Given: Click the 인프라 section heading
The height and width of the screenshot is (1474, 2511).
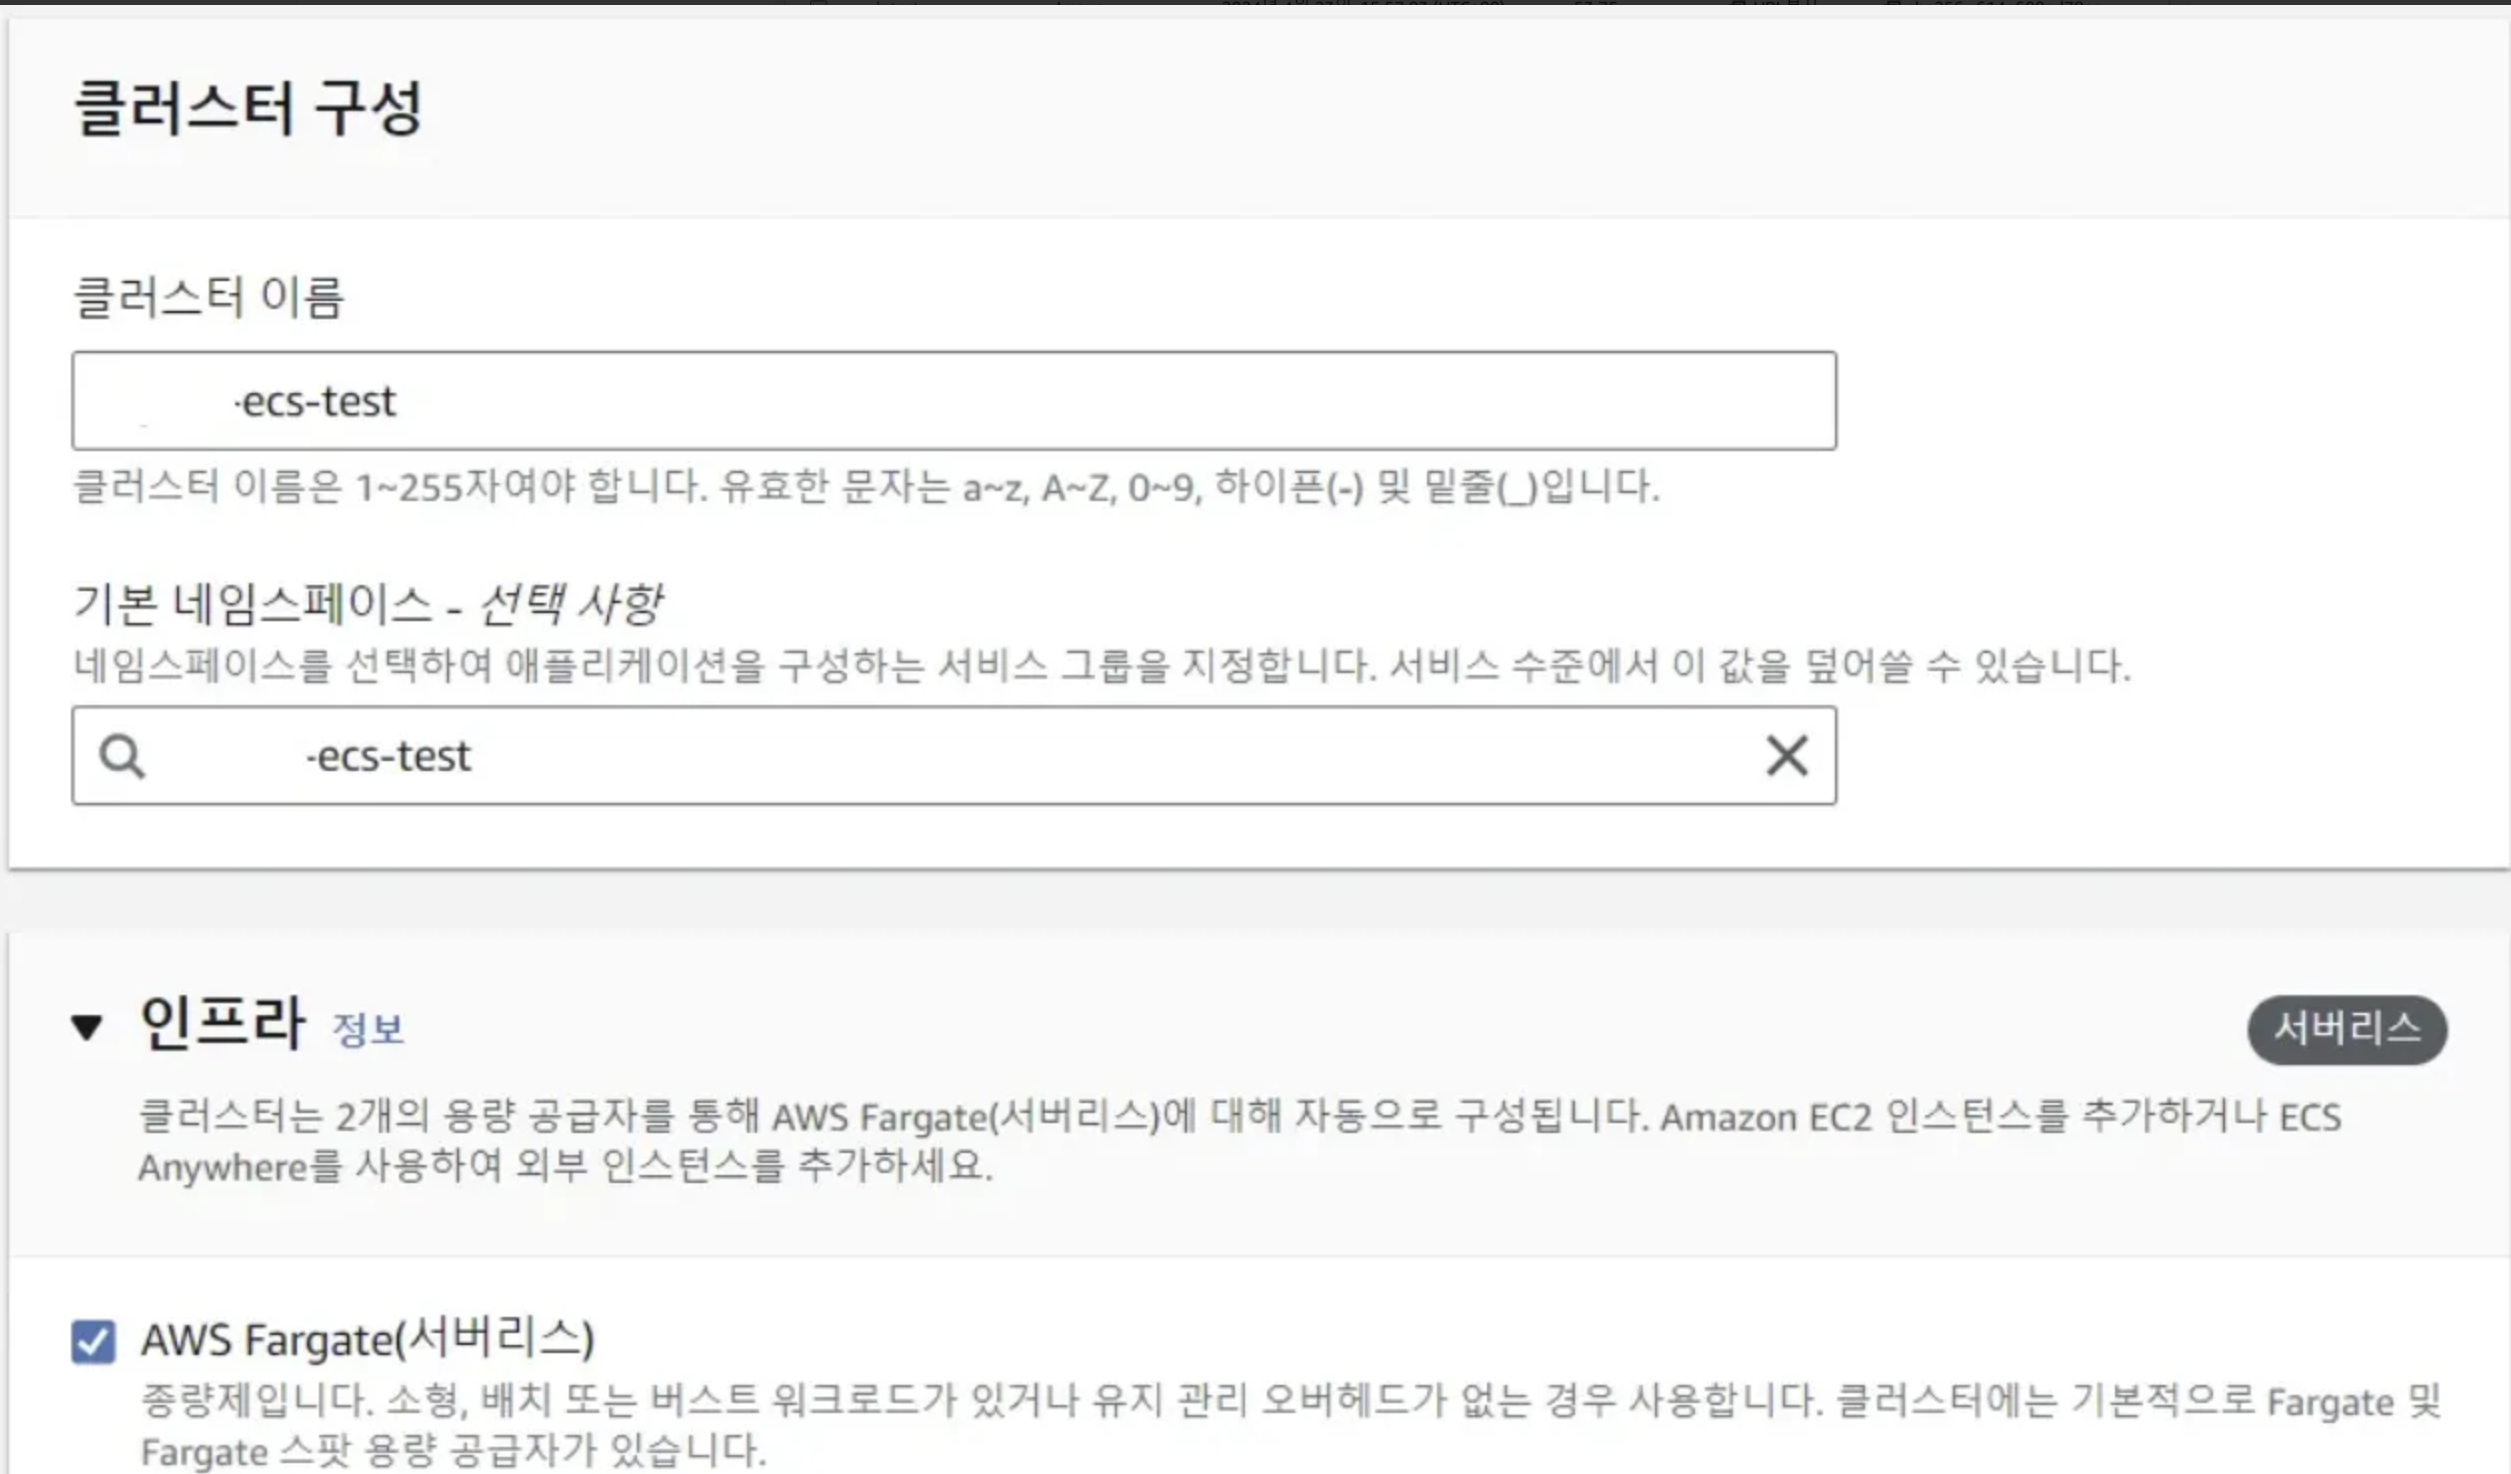Looking at the screenshot, I should pos(222,1024).
